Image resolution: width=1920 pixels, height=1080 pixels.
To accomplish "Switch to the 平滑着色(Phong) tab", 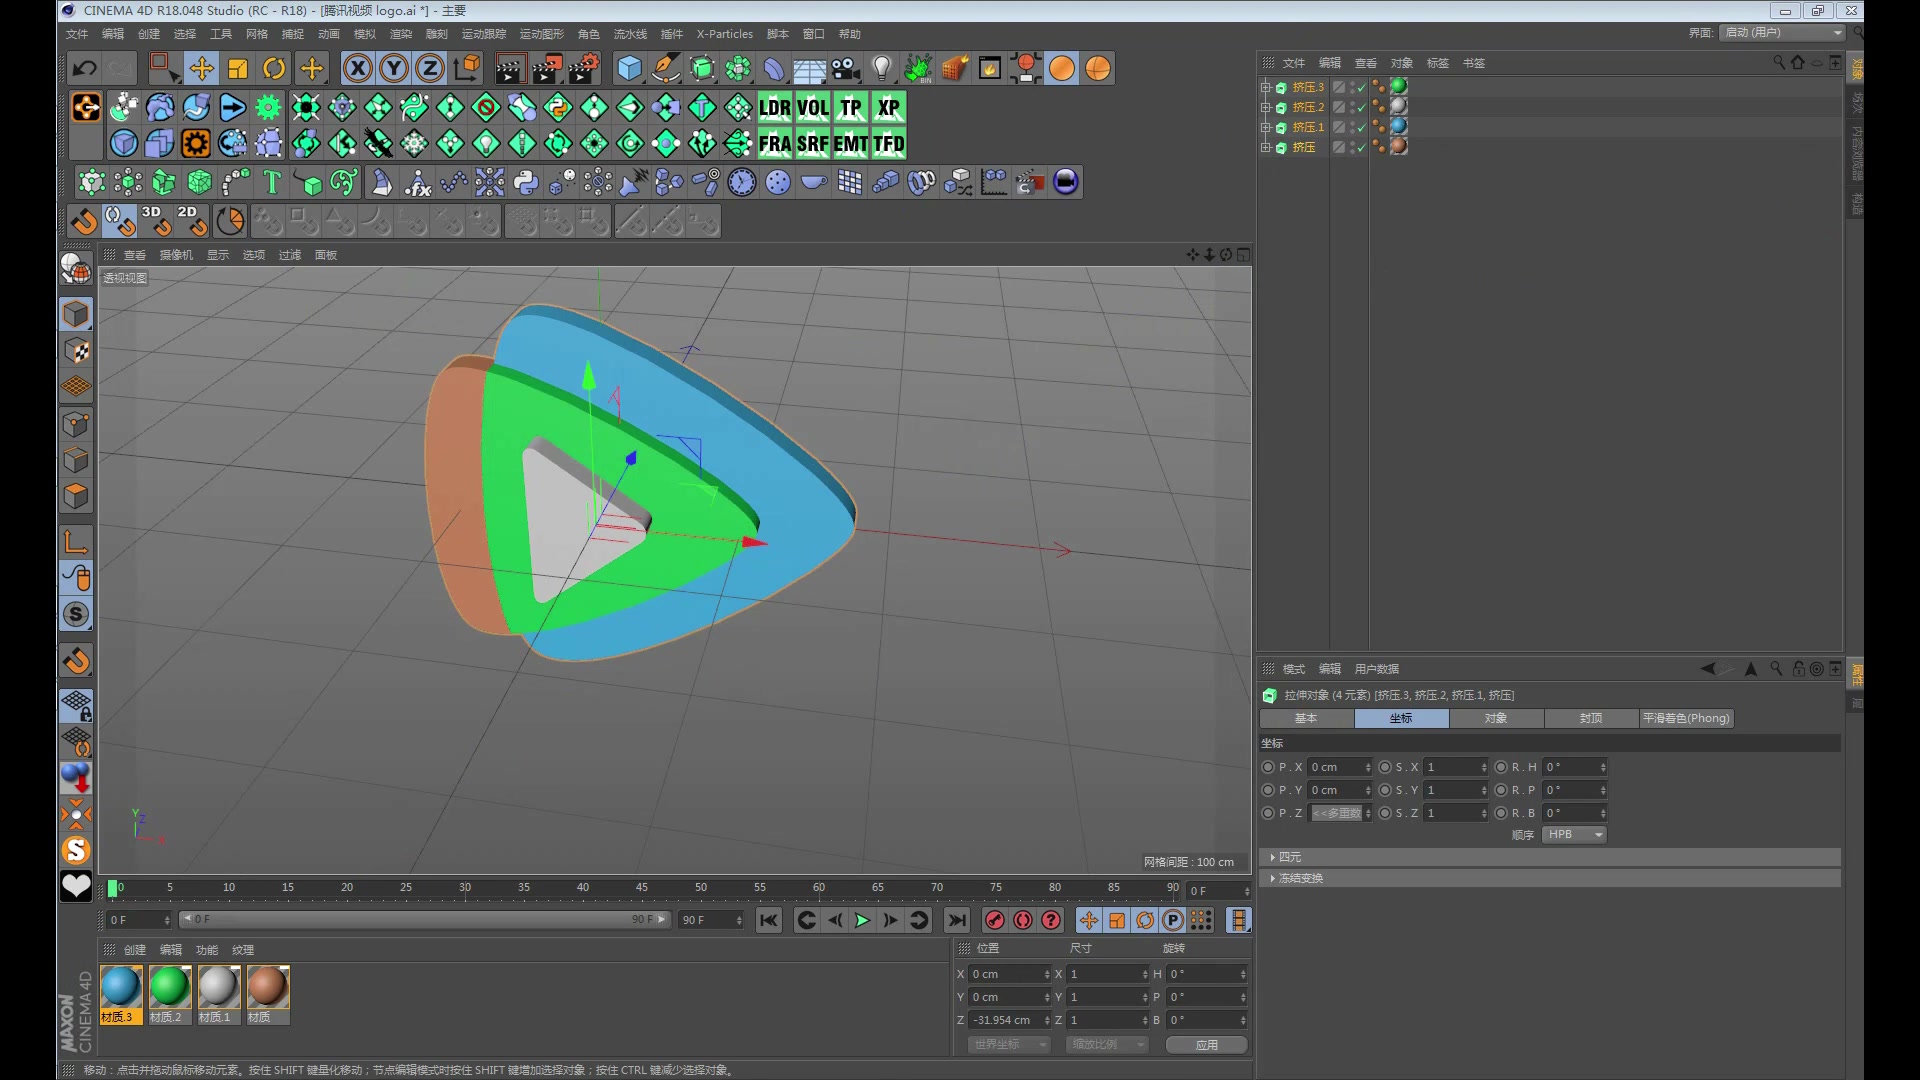I will pyautogui.click(x=1686, y=718).
